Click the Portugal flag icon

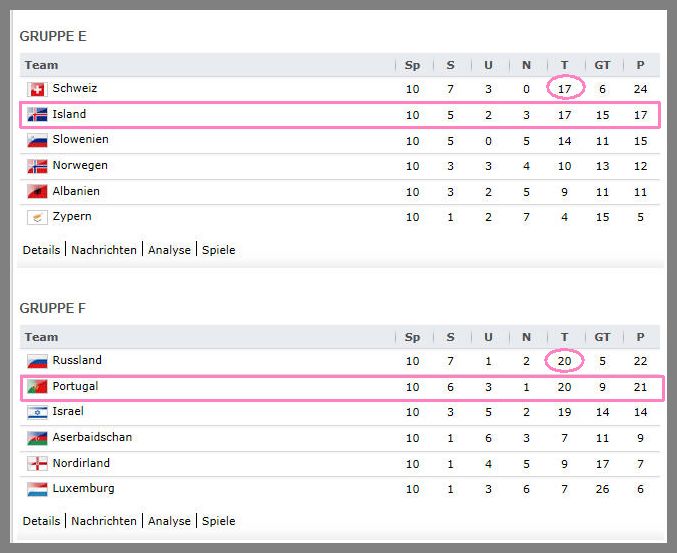click(x=37, y=387)
